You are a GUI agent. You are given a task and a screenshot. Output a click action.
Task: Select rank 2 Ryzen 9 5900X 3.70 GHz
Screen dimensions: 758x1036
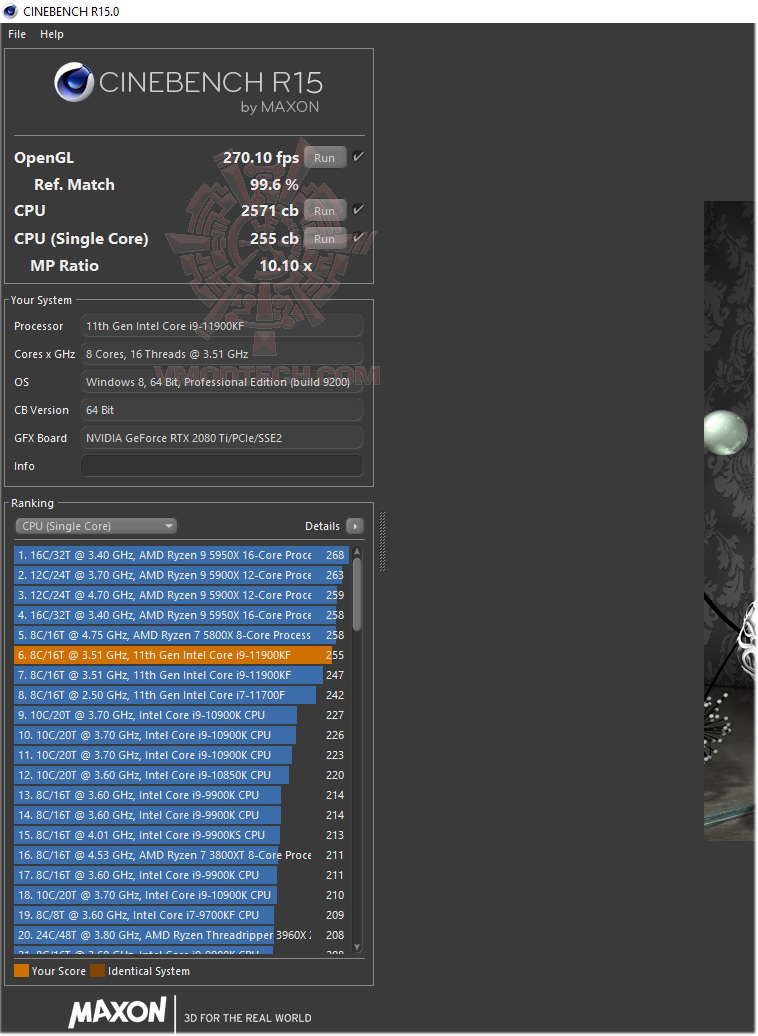[182, 575]
